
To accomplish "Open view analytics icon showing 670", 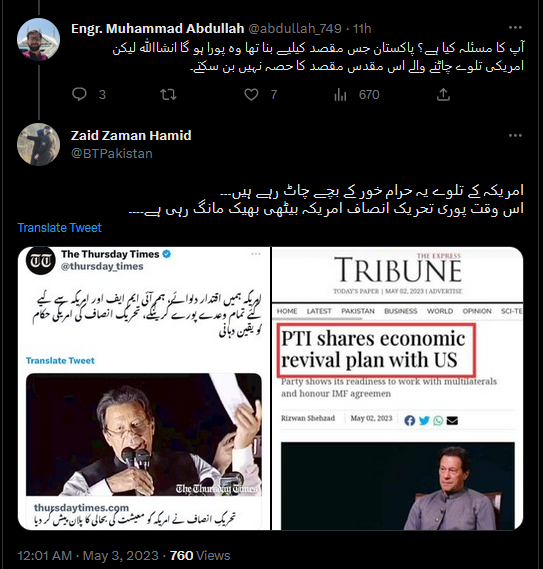I will pos(340,95).
